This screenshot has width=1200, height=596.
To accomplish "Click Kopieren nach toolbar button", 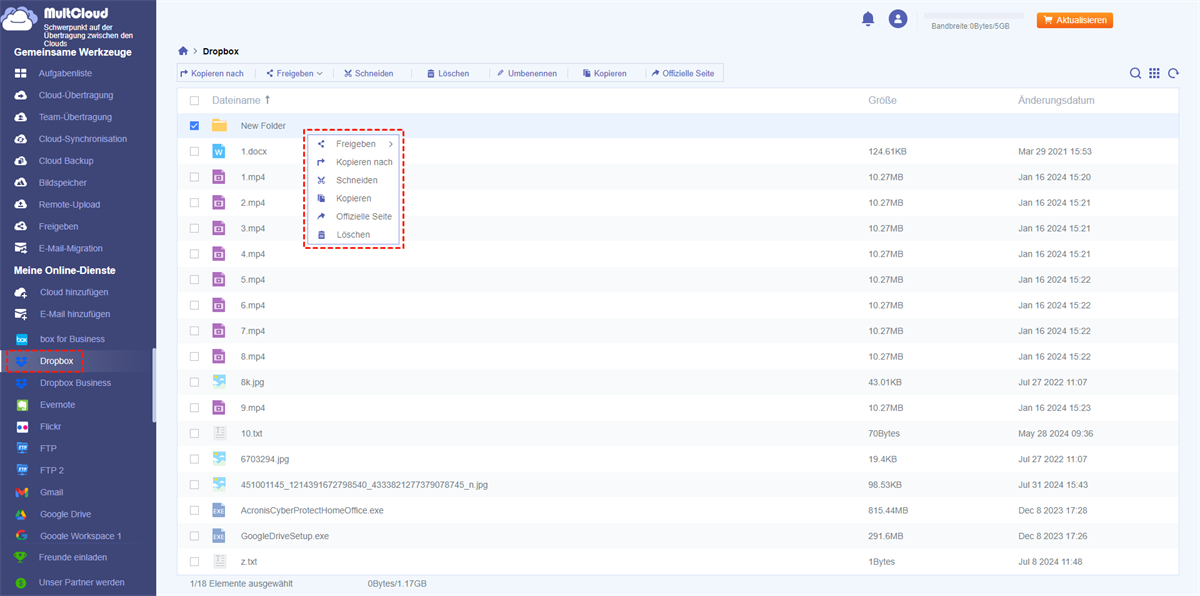I will click(x=212, y=73).
